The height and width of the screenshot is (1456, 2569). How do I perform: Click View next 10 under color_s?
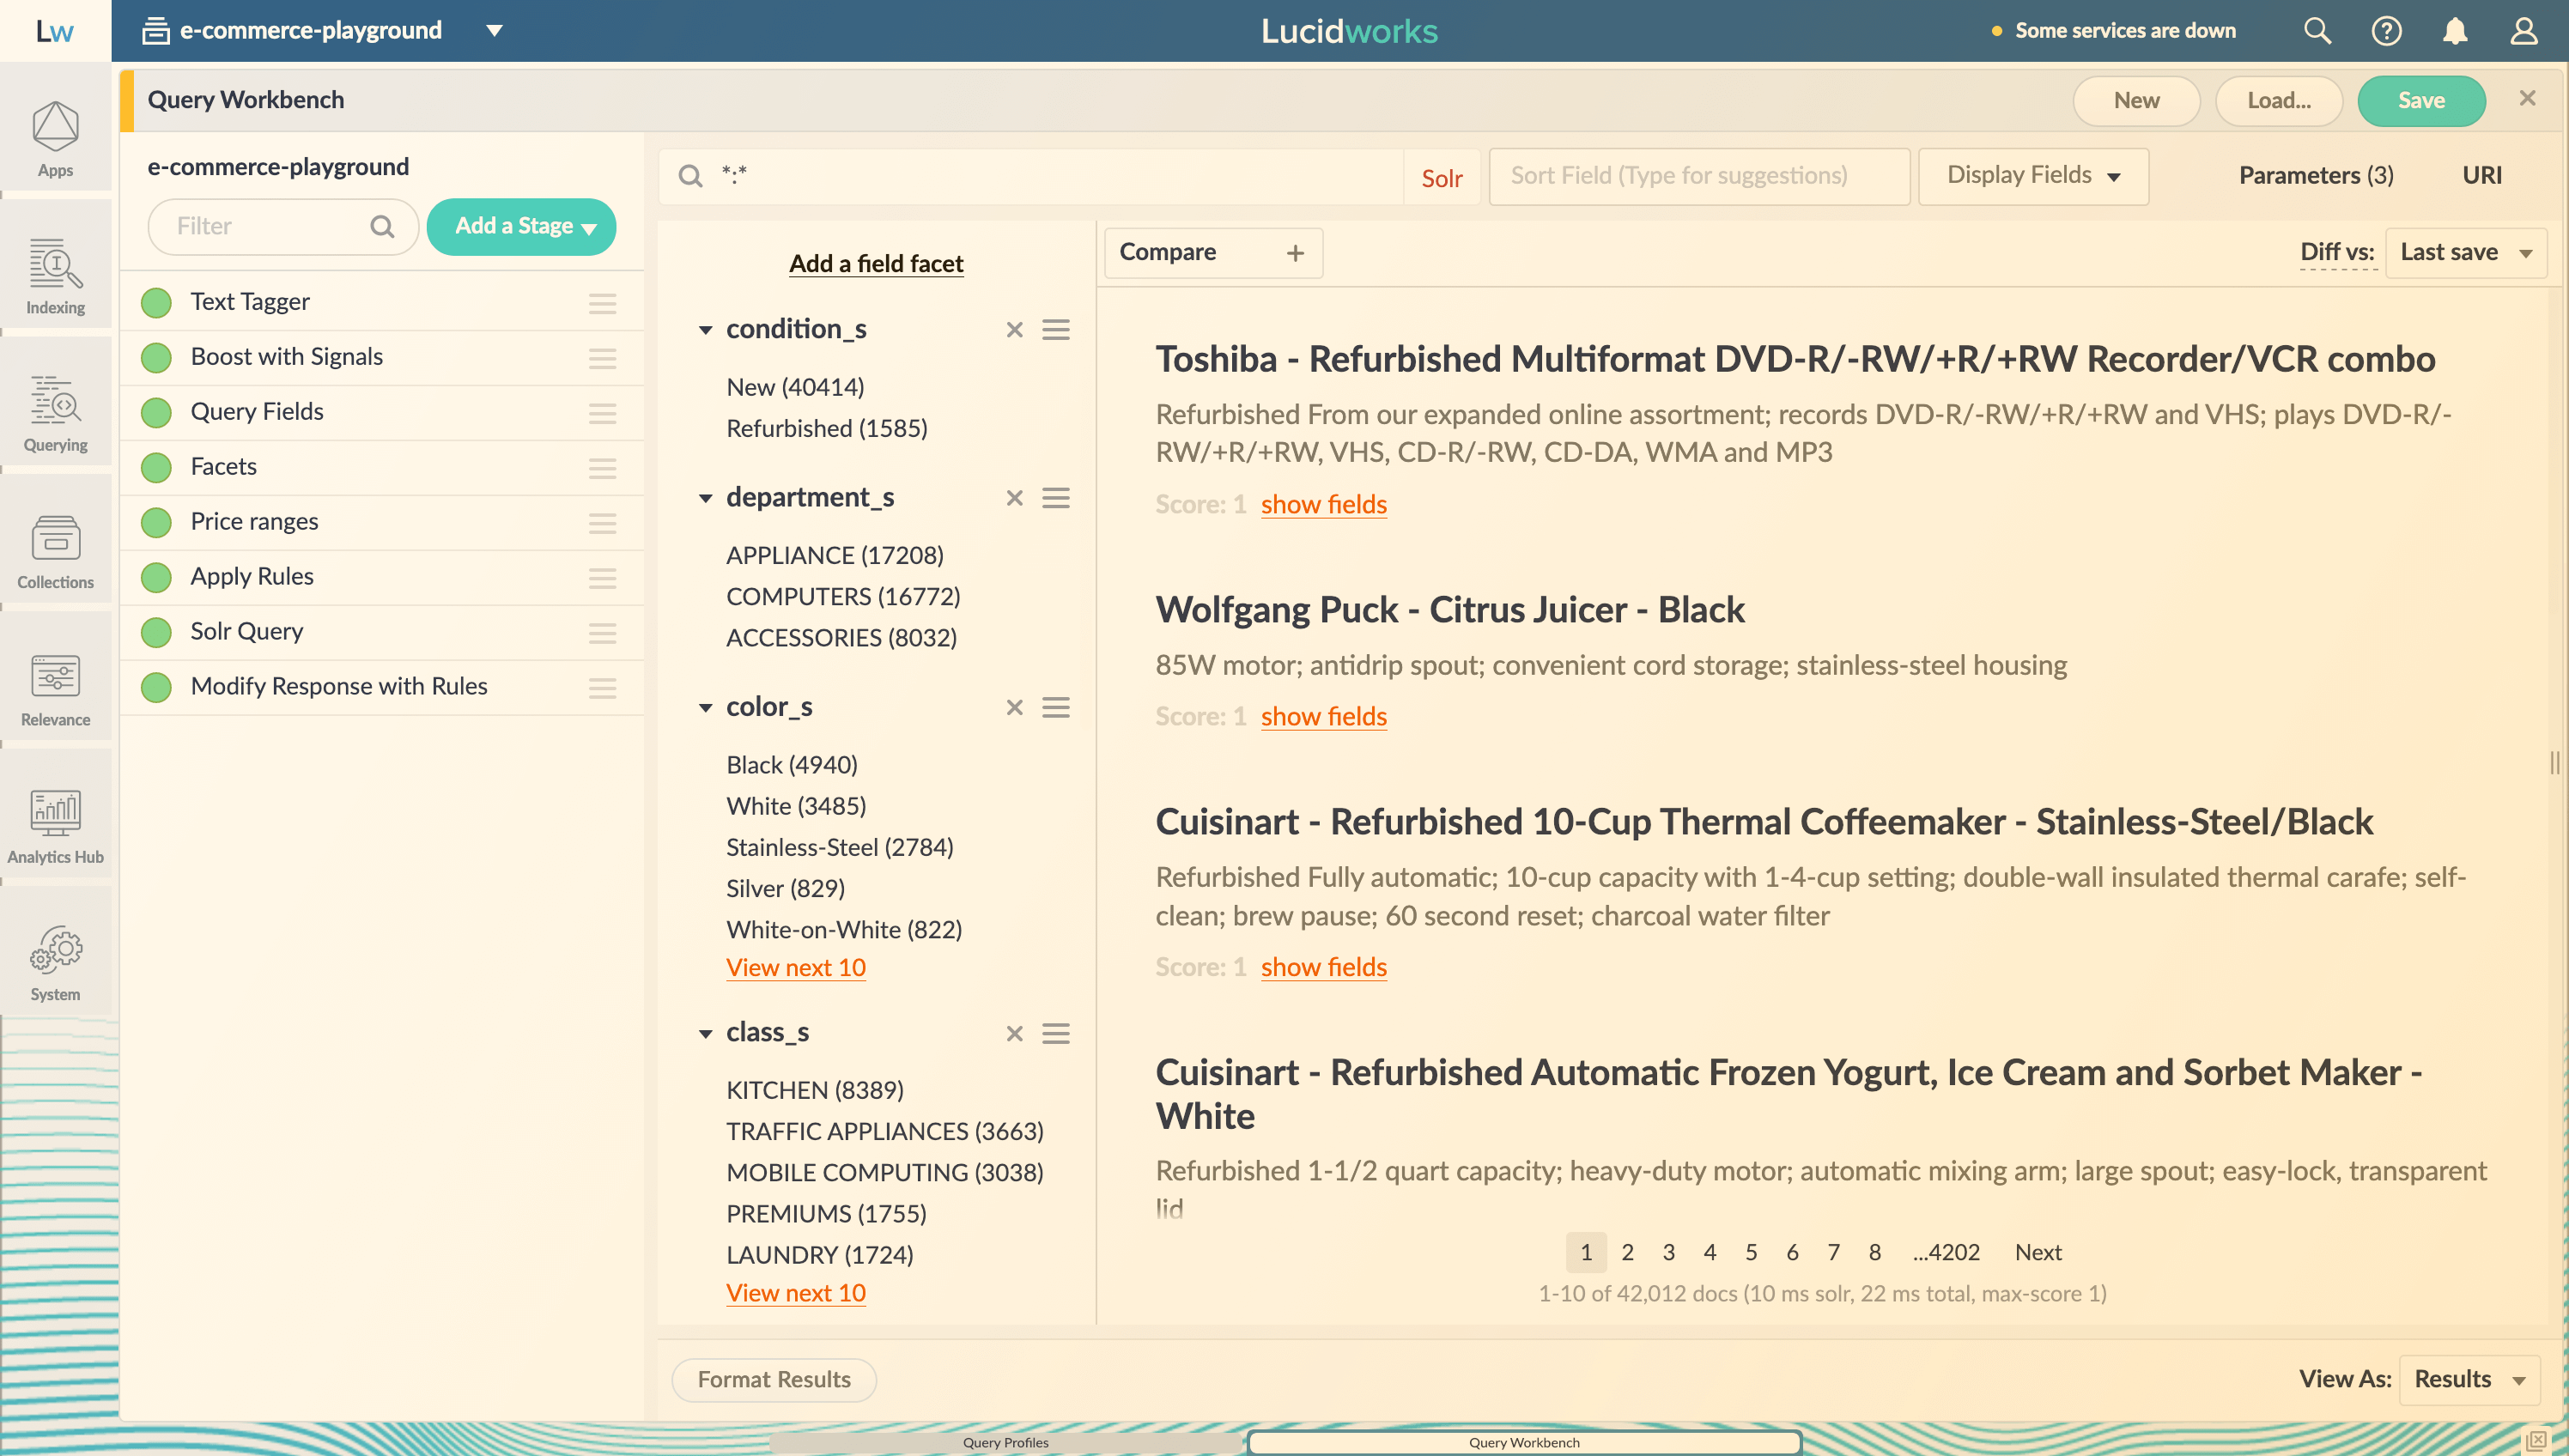coord(795,968)
